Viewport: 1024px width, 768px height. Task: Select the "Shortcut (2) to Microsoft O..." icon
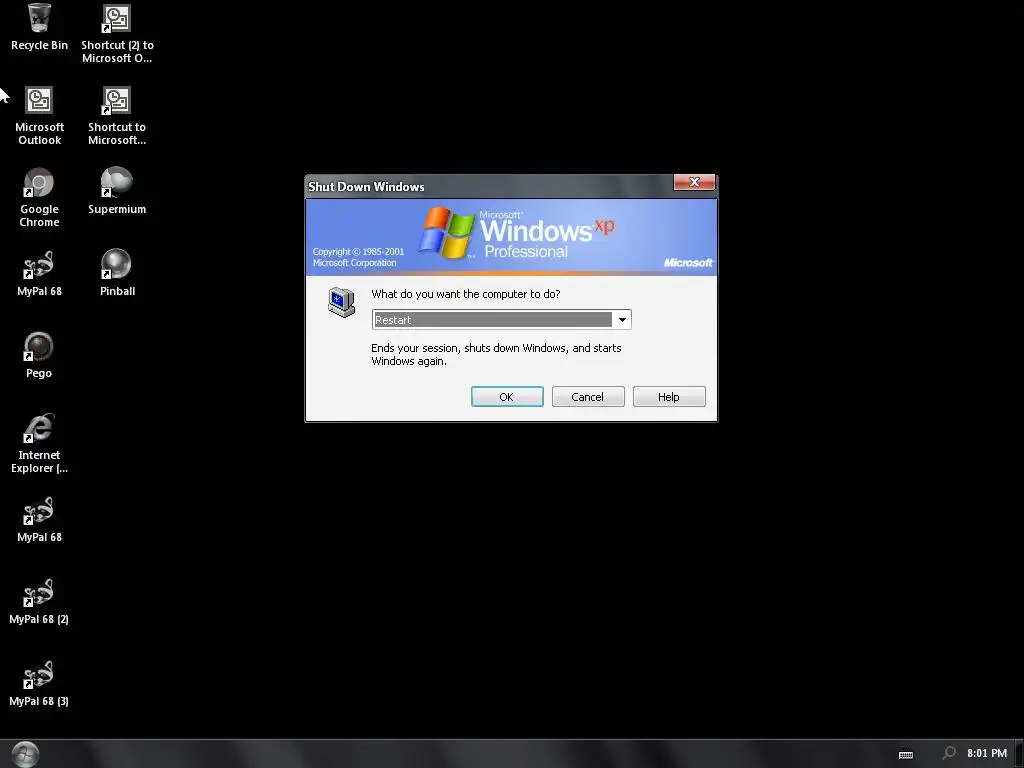(x=117, y=33)
